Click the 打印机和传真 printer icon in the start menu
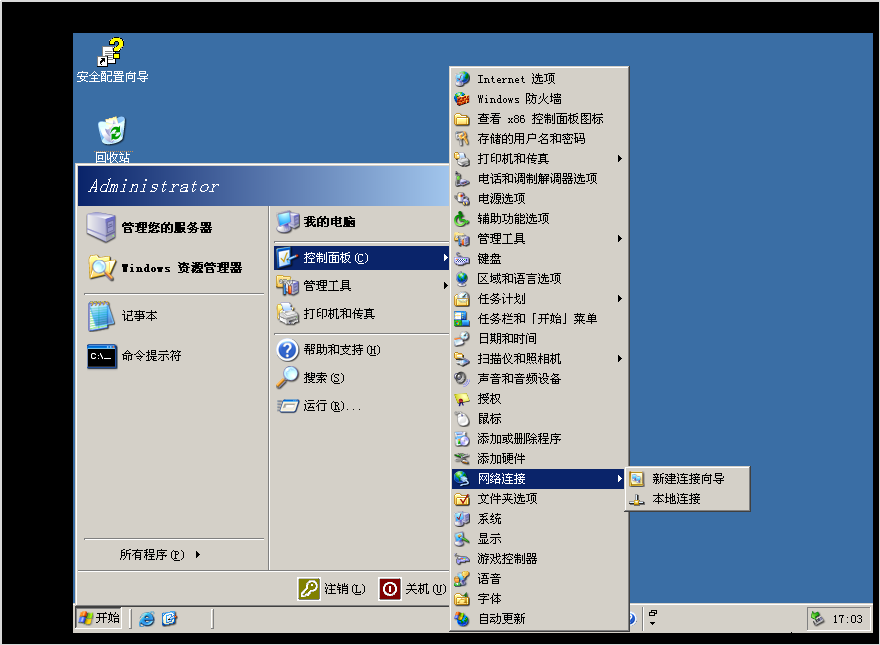 coord(288,314)
